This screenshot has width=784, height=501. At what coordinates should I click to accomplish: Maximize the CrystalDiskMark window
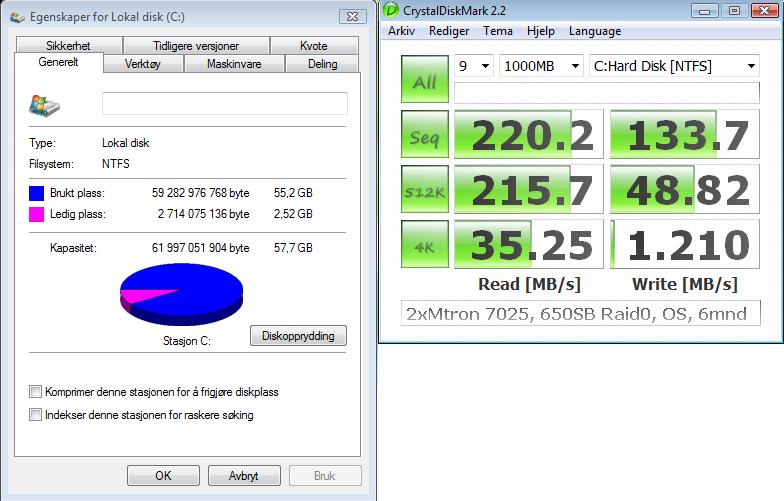click(734, 11)
